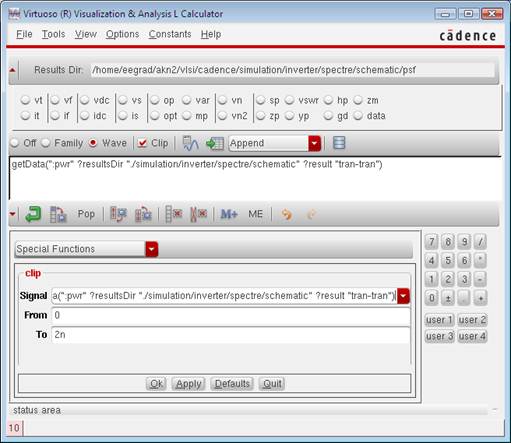Click the swap stack entries icon

(x=118, y=214)
